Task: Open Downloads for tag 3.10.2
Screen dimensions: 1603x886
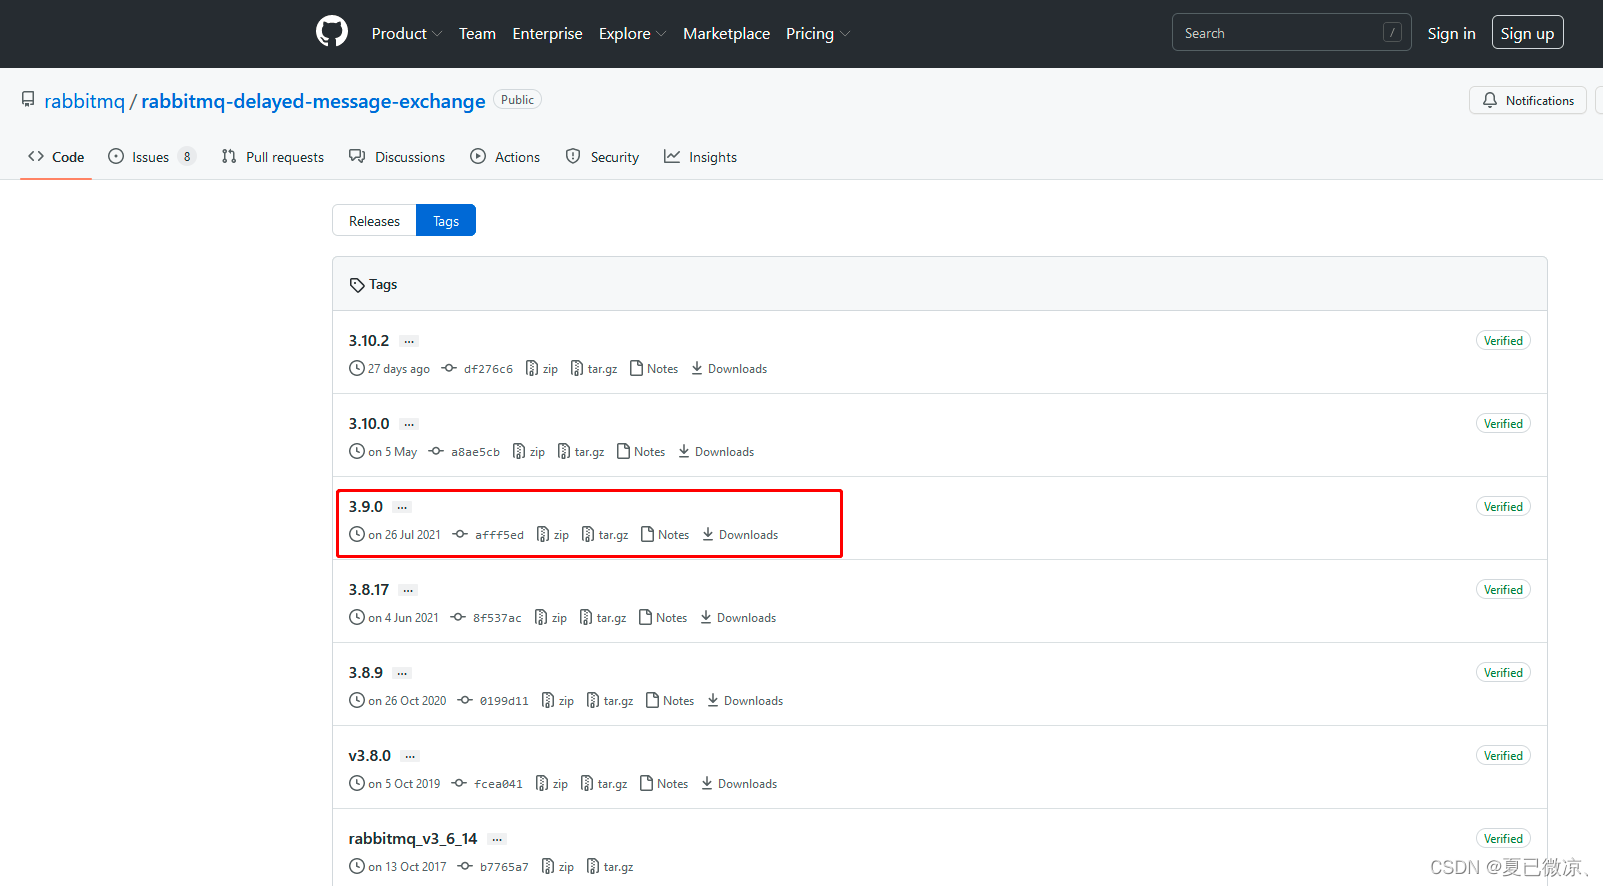Action: 729,369
